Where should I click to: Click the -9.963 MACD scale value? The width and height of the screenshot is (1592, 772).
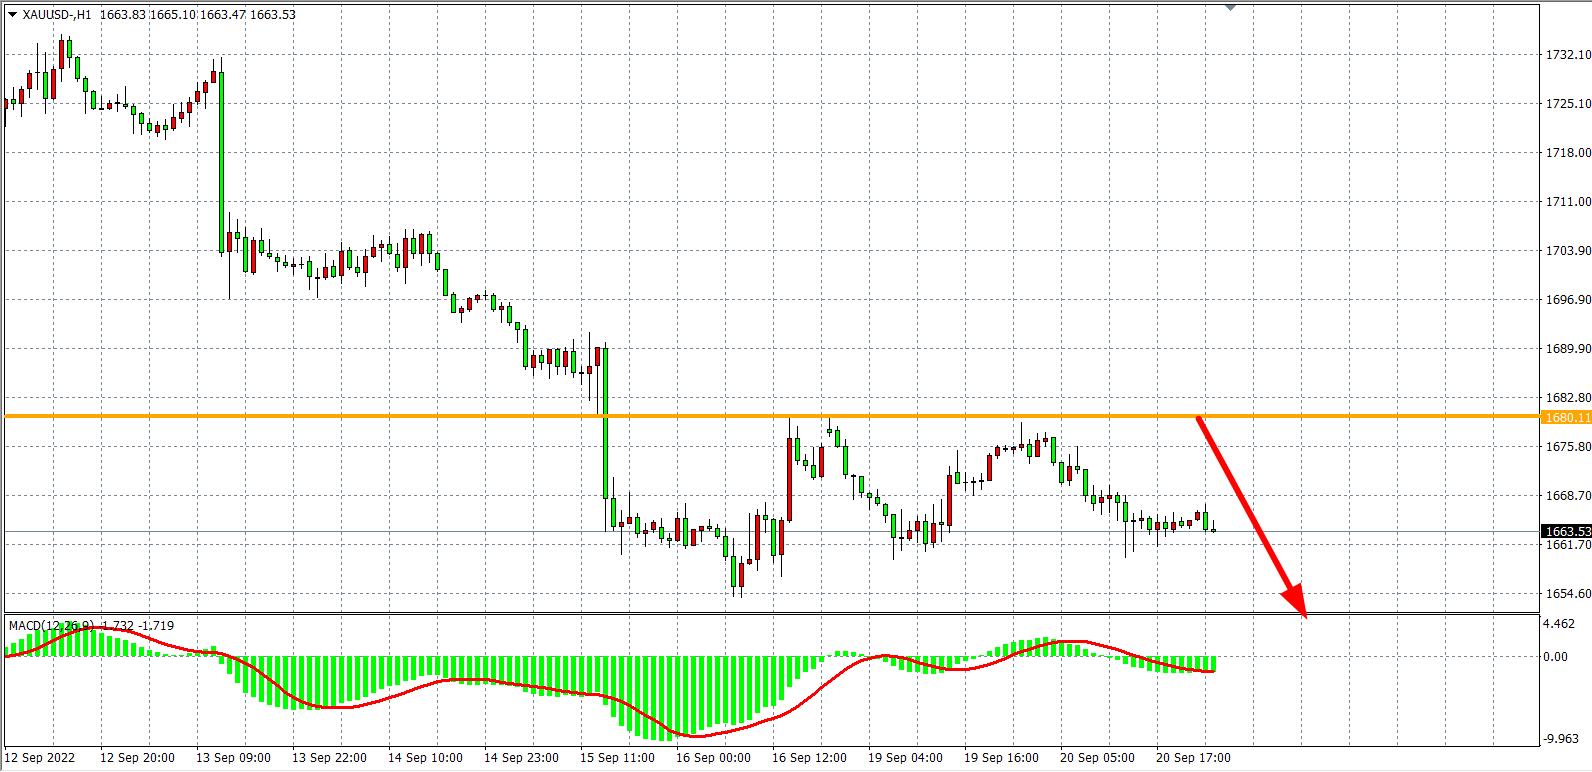point(1559,739)
